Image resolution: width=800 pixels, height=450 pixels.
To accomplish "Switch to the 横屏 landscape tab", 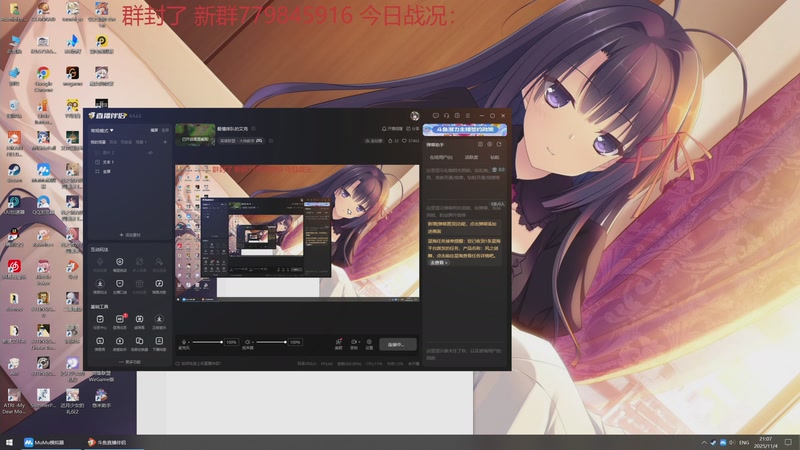I will coord(154,131).
